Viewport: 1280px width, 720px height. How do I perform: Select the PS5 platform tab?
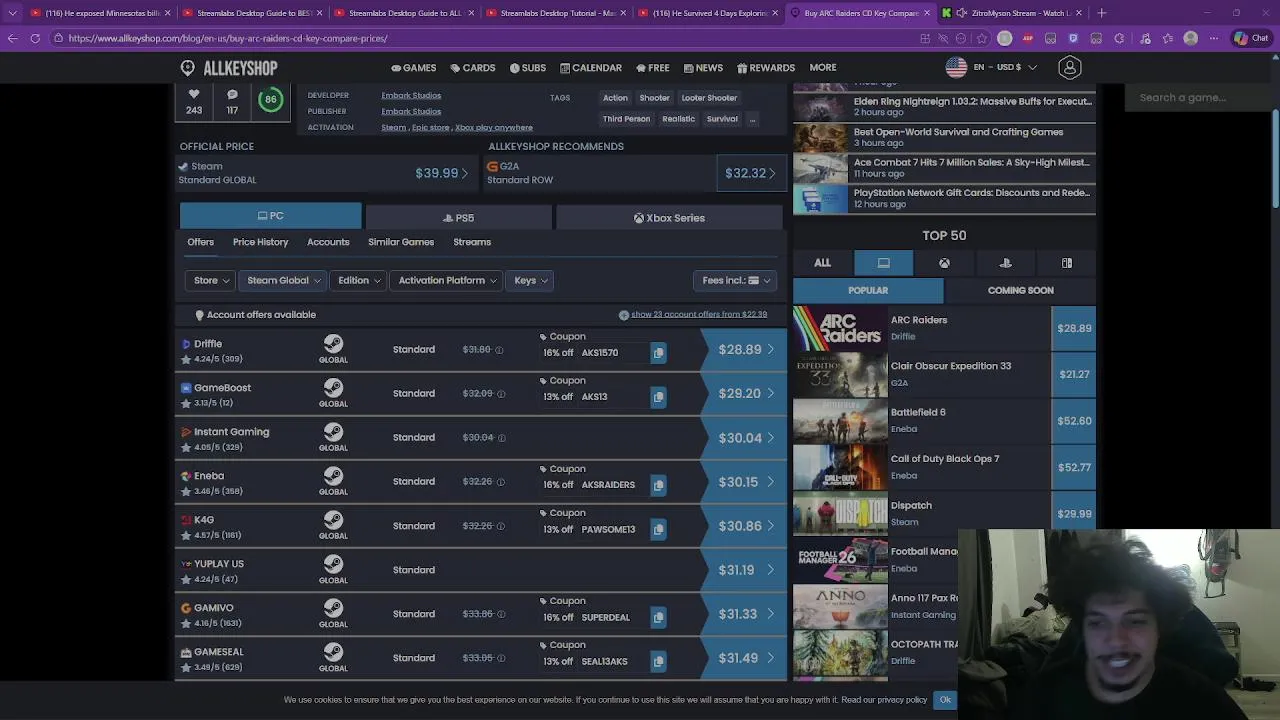[x=459, y=218]
